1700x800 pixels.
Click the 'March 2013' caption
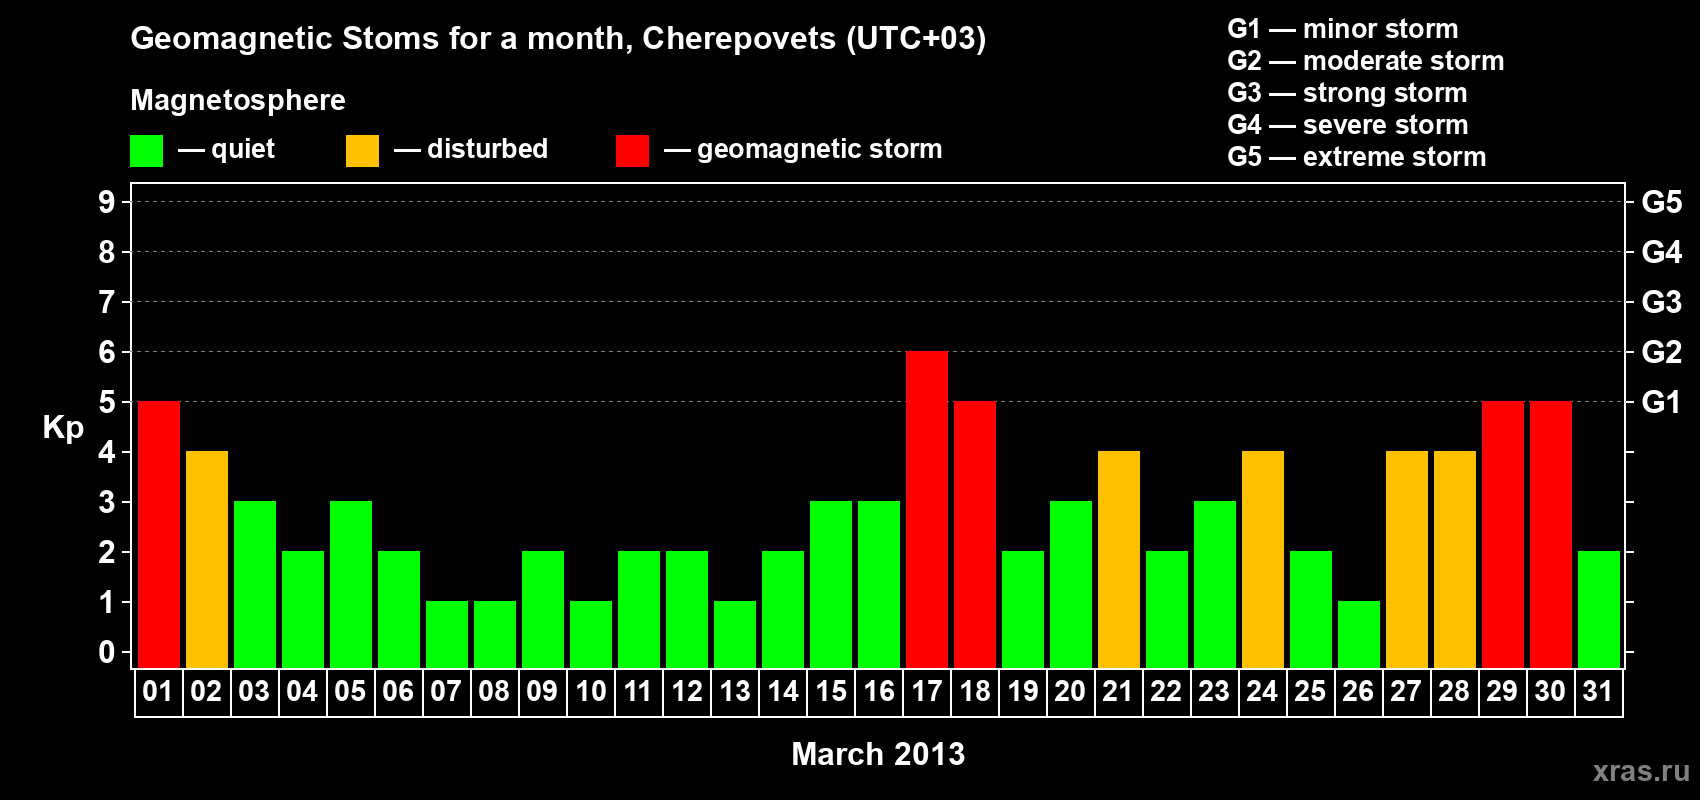pos(878,754)
